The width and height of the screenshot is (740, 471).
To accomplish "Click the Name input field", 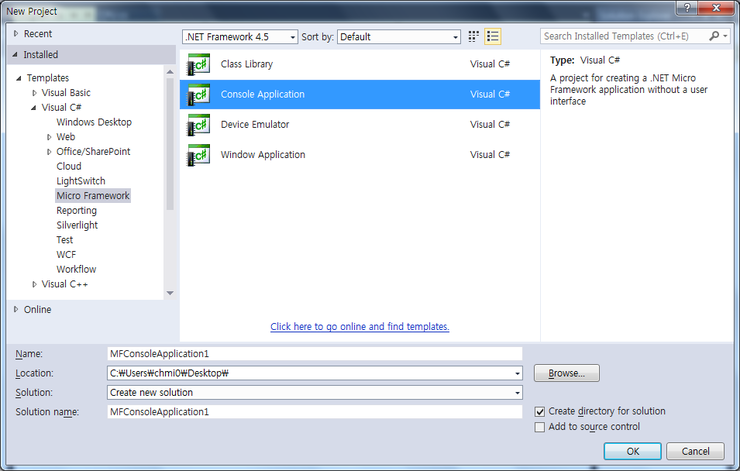I will pos(315,354).
